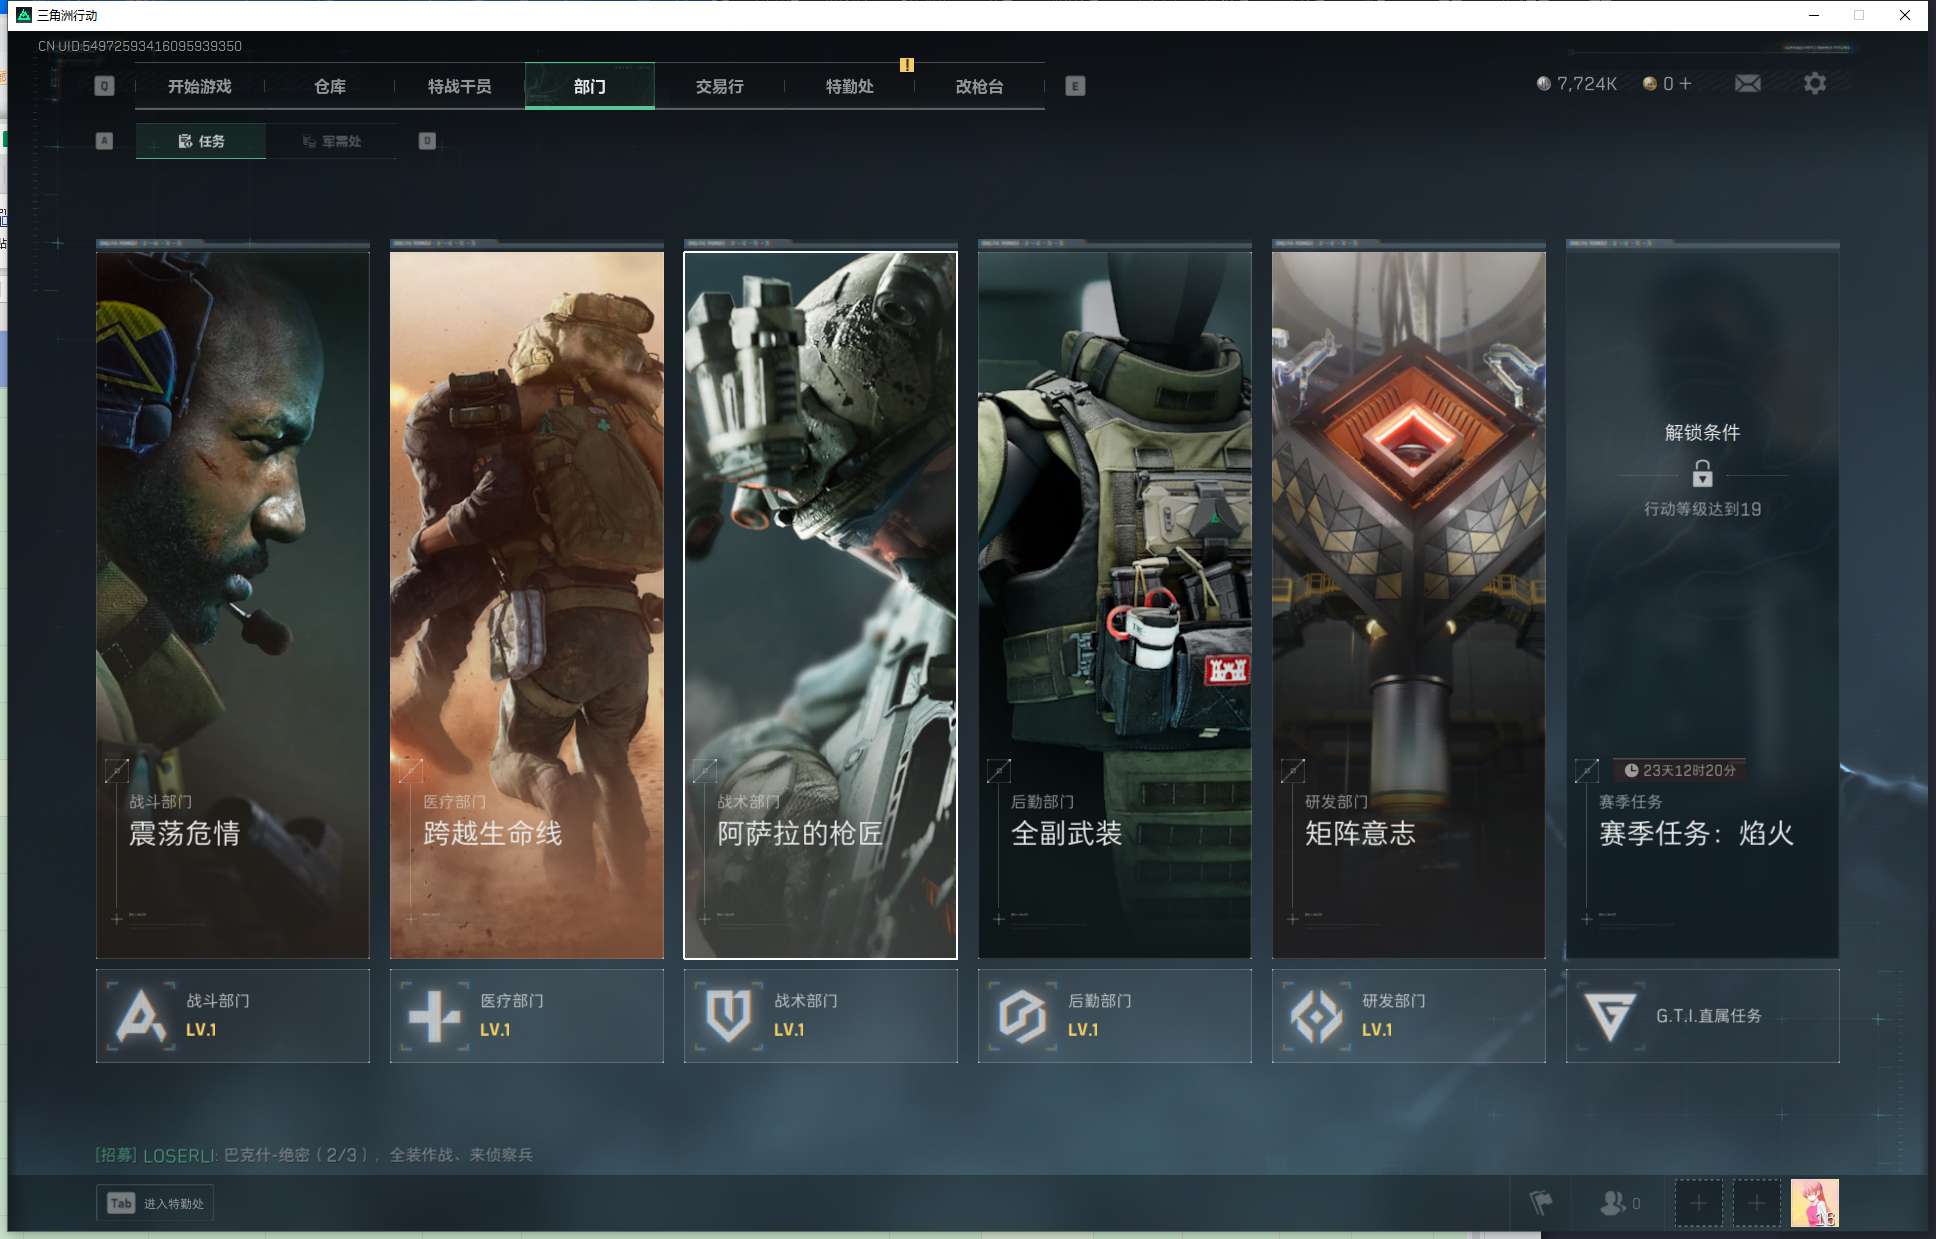Click the 矩阵意志 card corner icon
1936x1239 pixels.
pos(1293,770)
